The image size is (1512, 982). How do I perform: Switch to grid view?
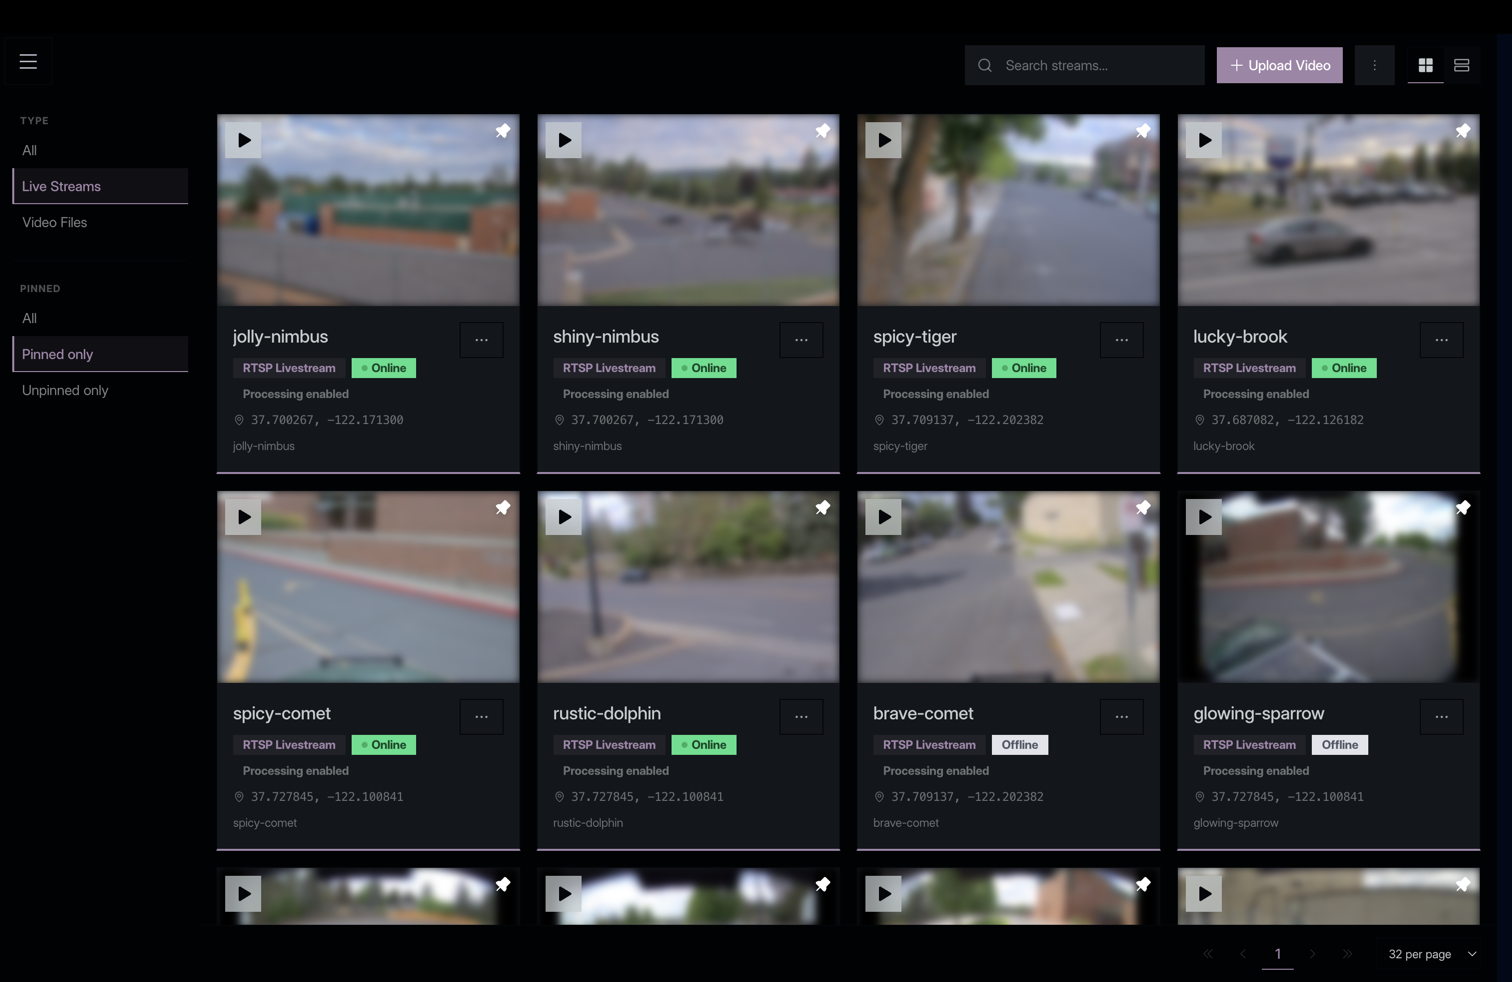click(1425, 65)
